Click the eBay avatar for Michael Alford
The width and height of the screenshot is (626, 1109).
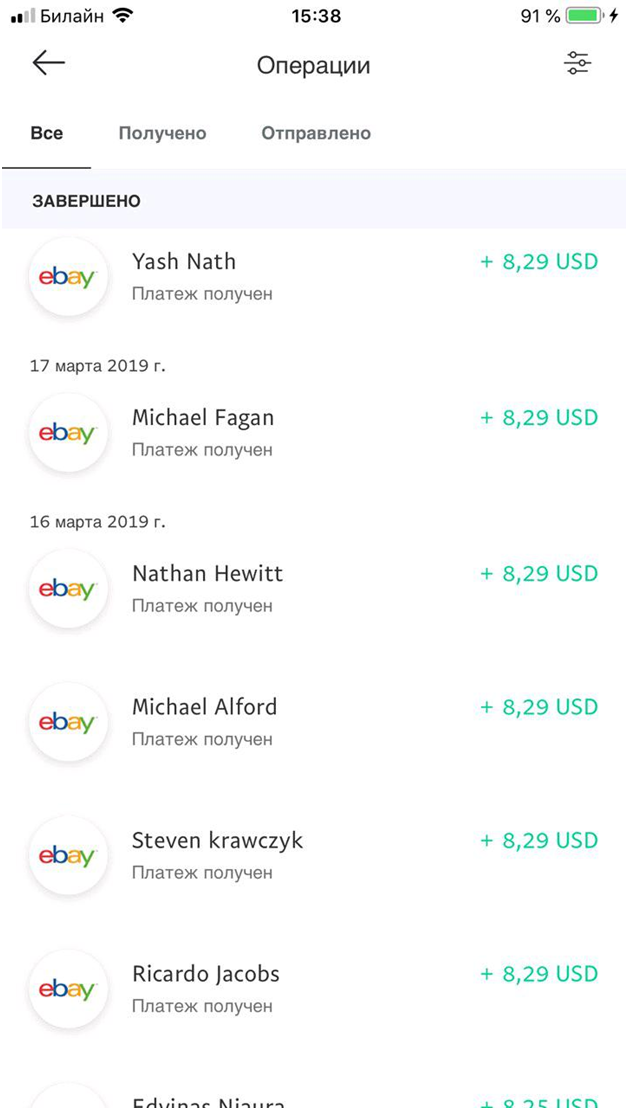coord(68,722)
